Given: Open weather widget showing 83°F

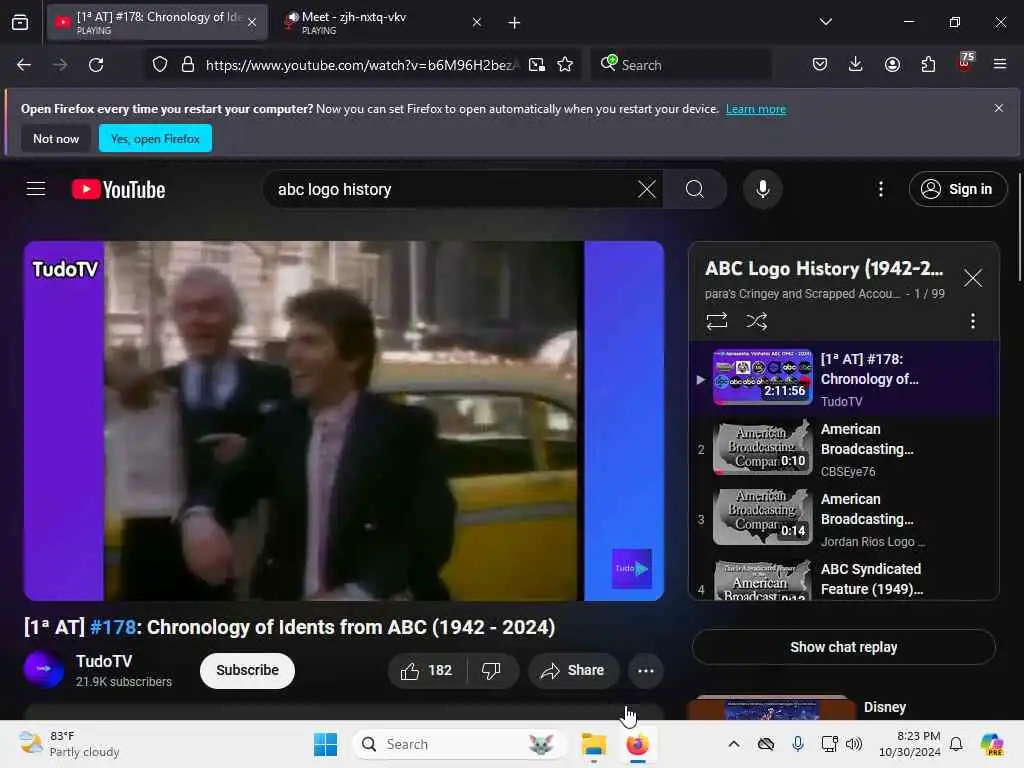Looking at the screenshot, I should pos(69,744).
